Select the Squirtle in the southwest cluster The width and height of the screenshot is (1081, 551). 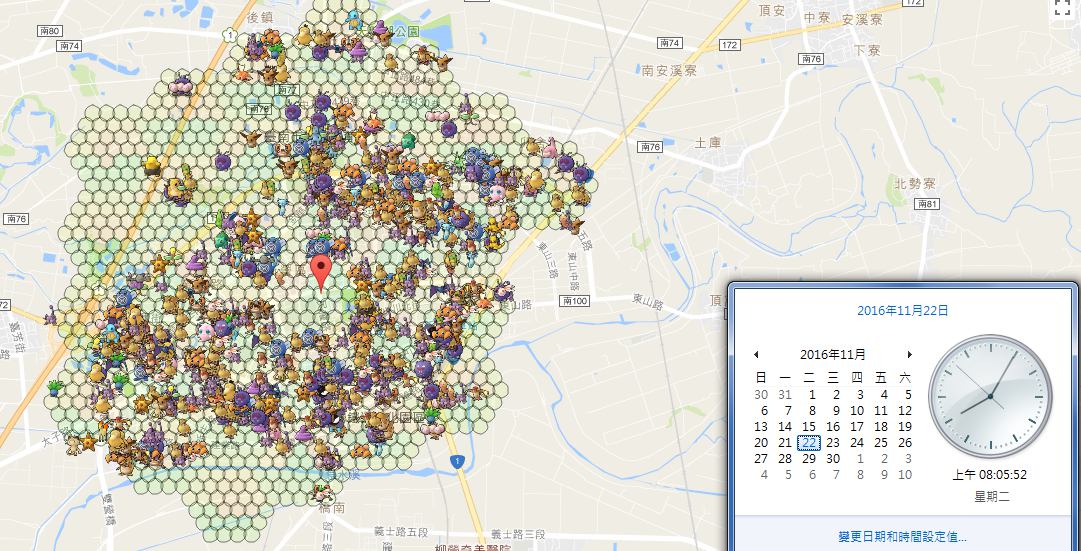click(x=110, y=334)
